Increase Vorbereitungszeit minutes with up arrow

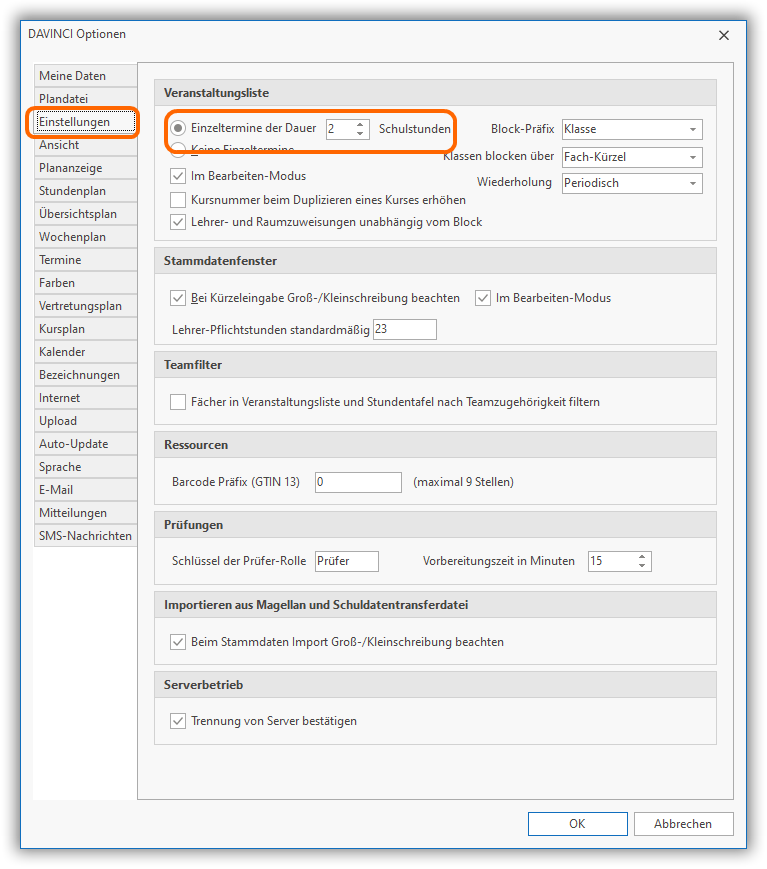tap(642, 556)
